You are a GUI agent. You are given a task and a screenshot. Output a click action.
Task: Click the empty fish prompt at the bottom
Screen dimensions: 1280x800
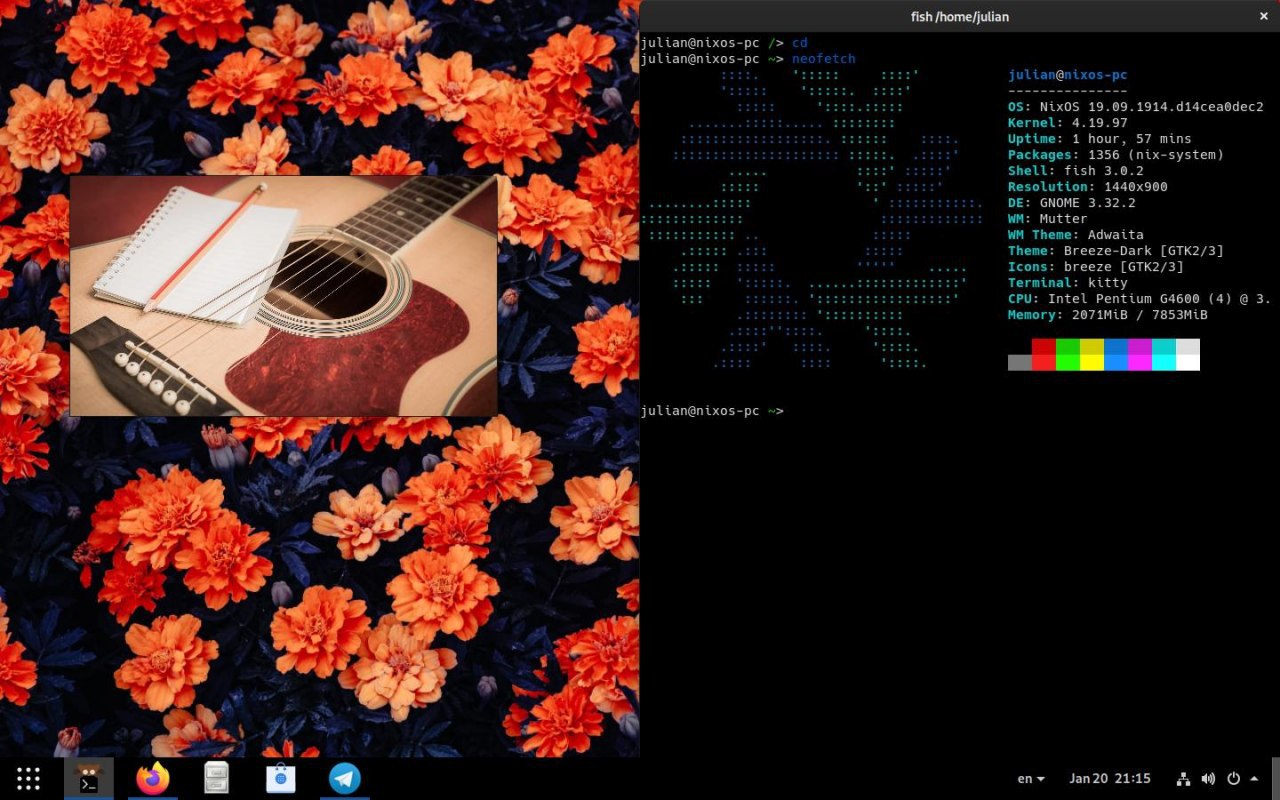[712, 411]
